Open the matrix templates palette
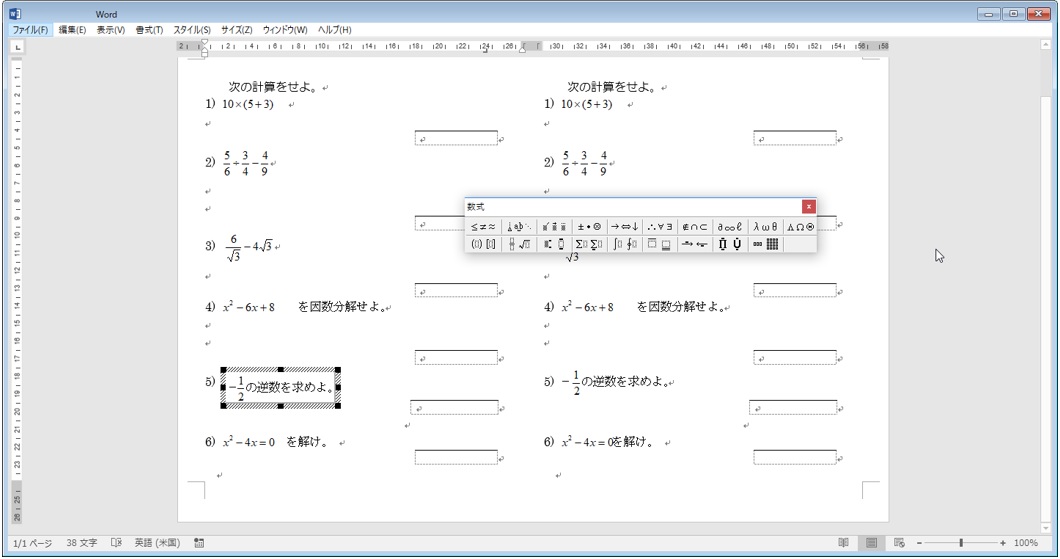 tap(765, 245)
